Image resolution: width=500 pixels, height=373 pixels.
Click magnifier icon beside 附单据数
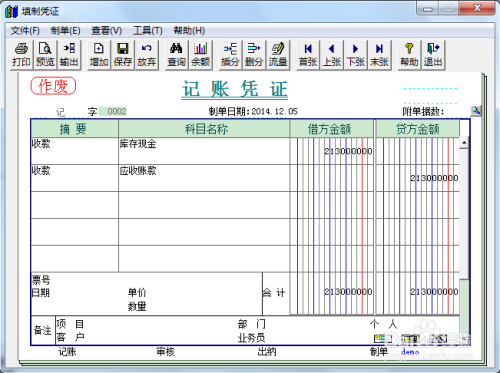(476, 111)
